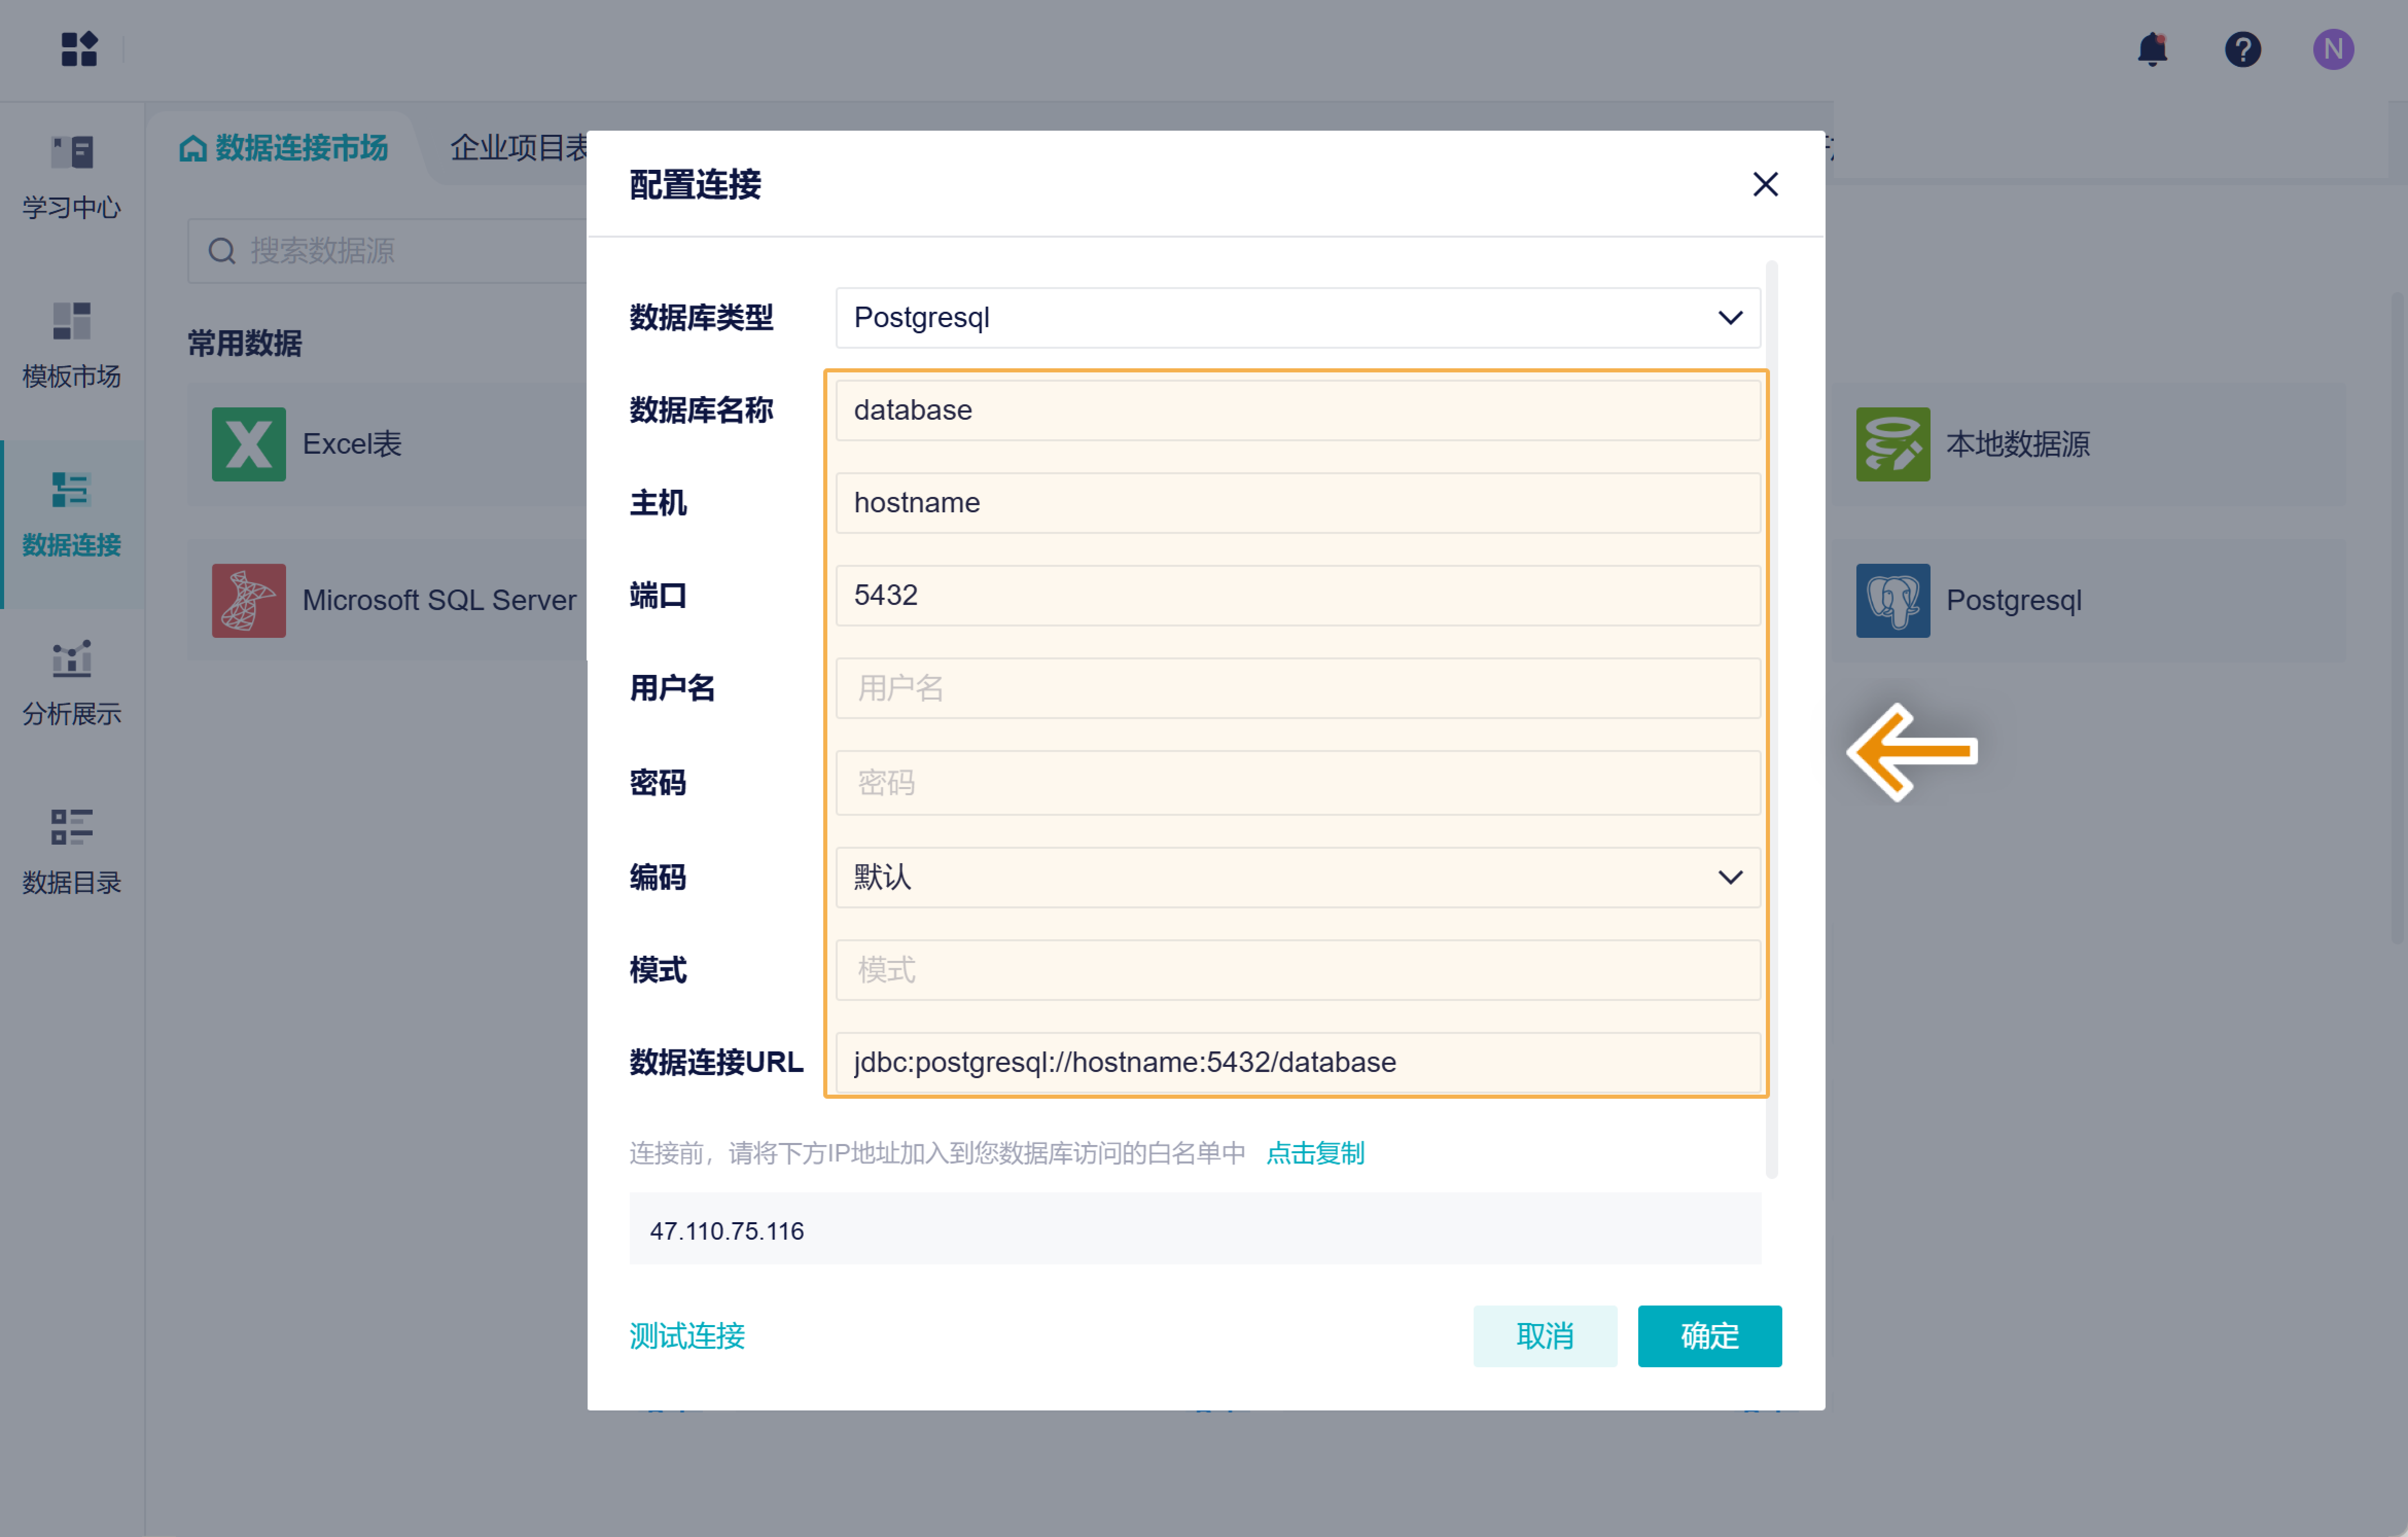Click the 确定 button
This screenshot has height=1537, width=2408.
point(1709,1336)
